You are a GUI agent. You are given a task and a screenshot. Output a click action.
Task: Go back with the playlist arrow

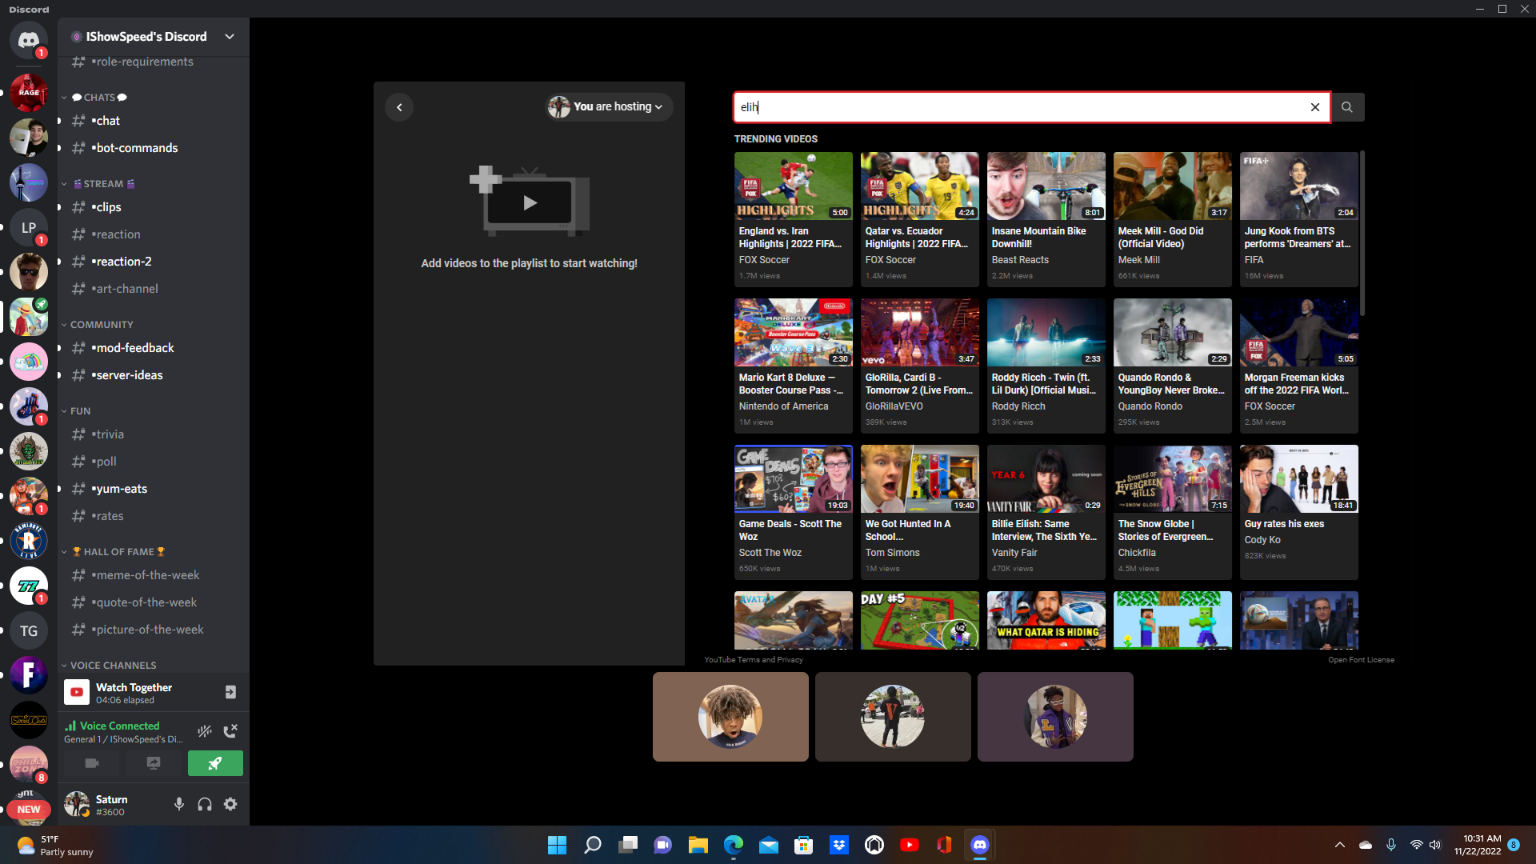point(399,107)
